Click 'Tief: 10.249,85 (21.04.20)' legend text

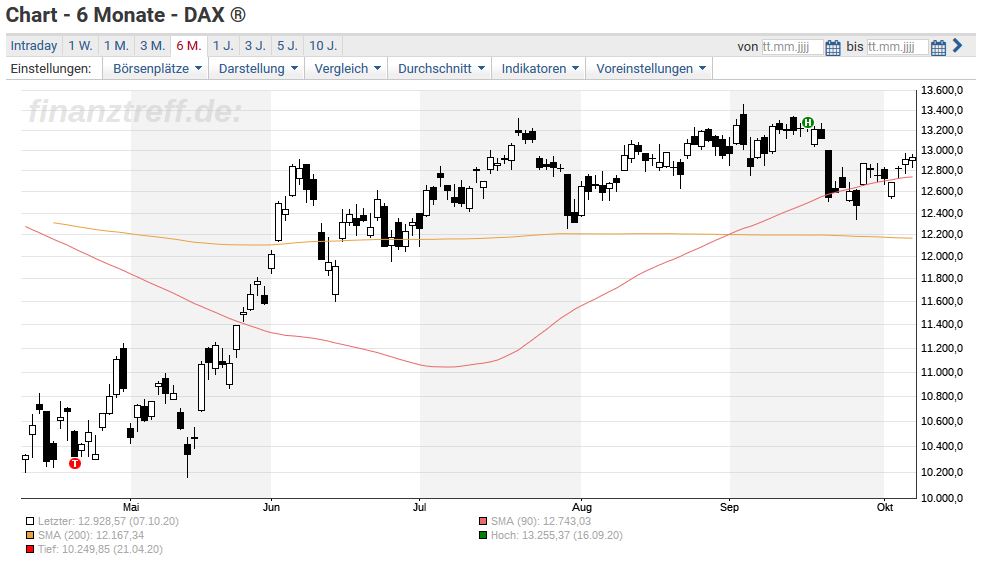(x=100, y=549)
